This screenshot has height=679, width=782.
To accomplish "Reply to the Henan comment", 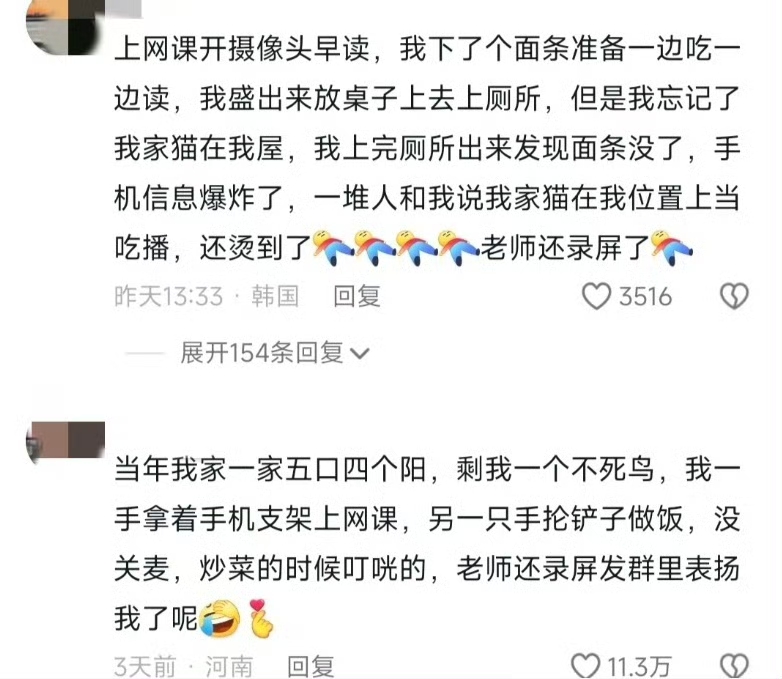I will point(311,667).
